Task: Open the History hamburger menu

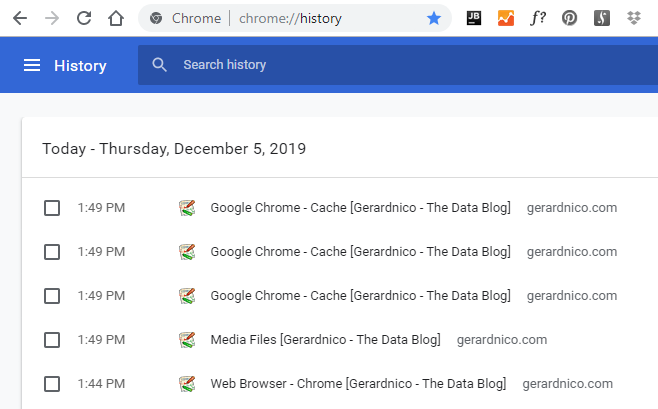Action: click(32, 66)
